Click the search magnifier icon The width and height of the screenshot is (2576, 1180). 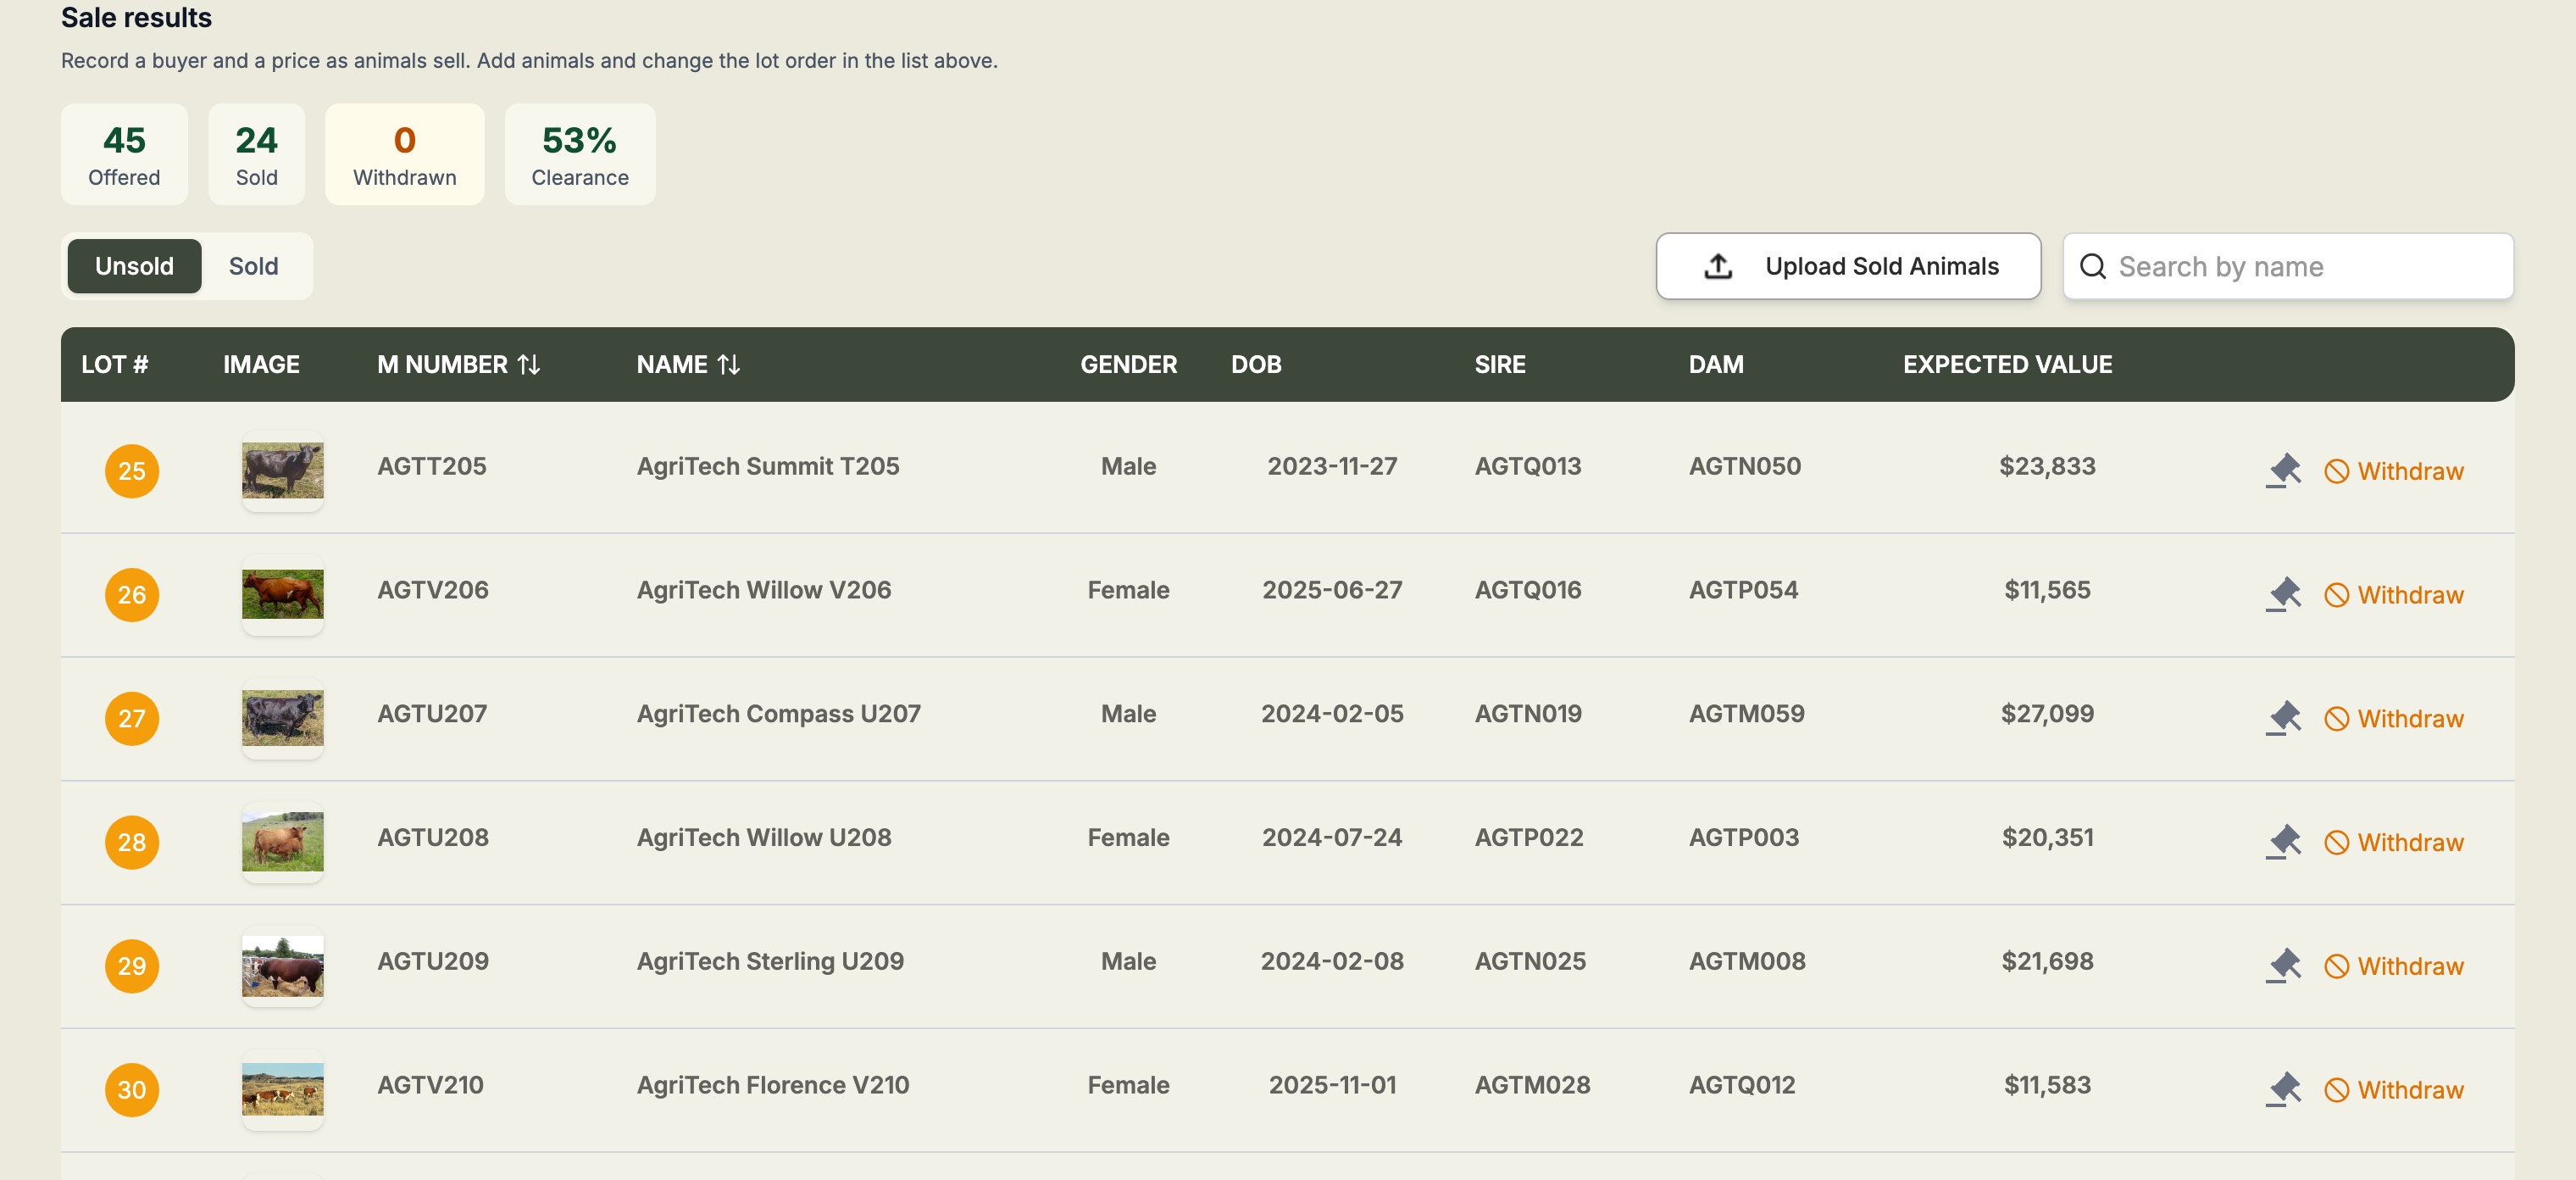pyautogui.click(x=2092, y=266)
